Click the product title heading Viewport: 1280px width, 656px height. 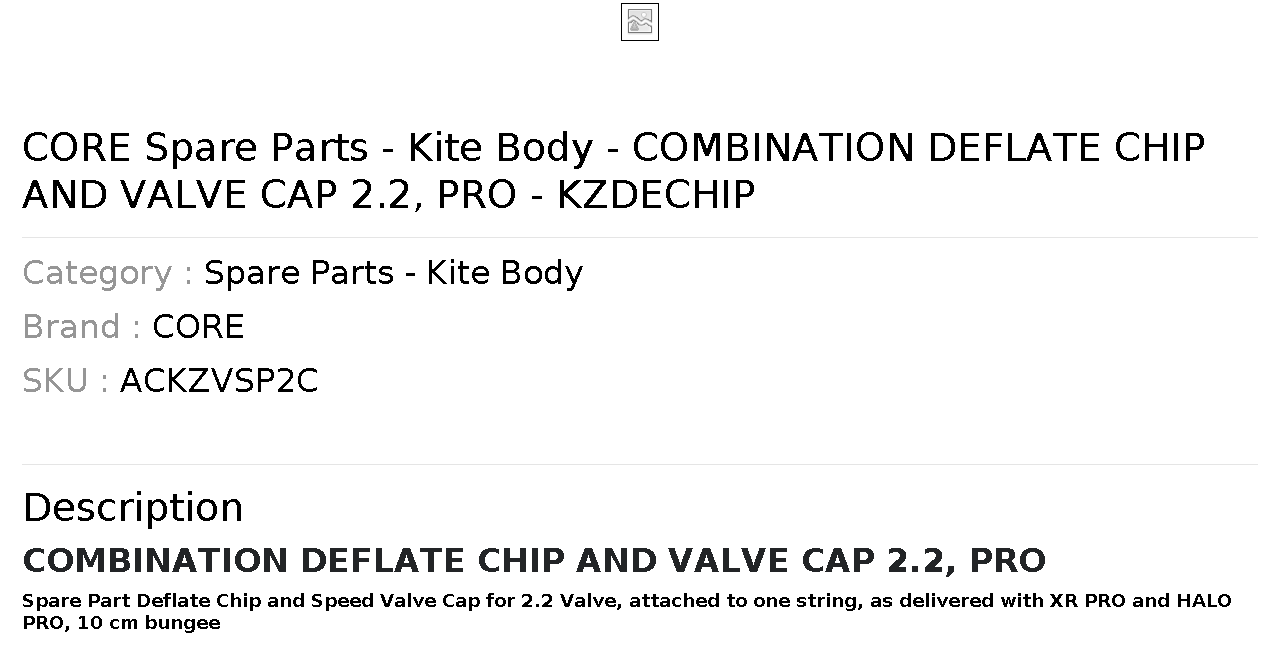point(613,171)
